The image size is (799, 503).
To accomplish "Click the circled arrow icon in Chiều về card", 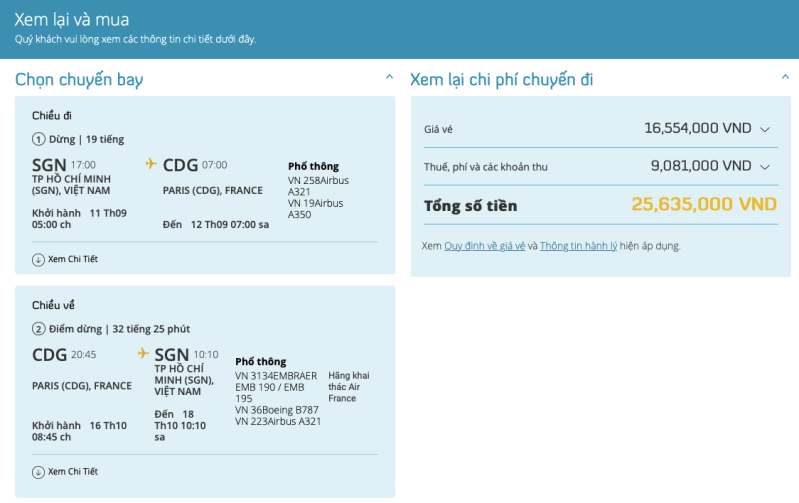I will tap(38, 471).
